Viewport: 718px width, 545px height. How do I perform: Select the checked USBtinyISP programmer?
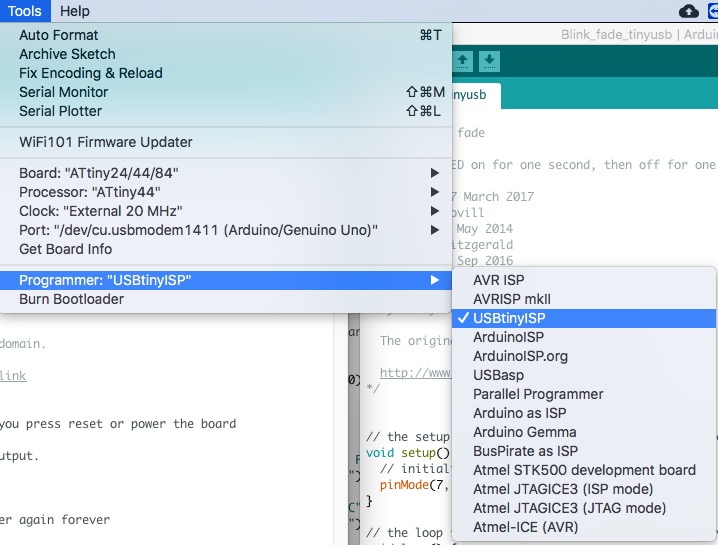coord(584,318)
